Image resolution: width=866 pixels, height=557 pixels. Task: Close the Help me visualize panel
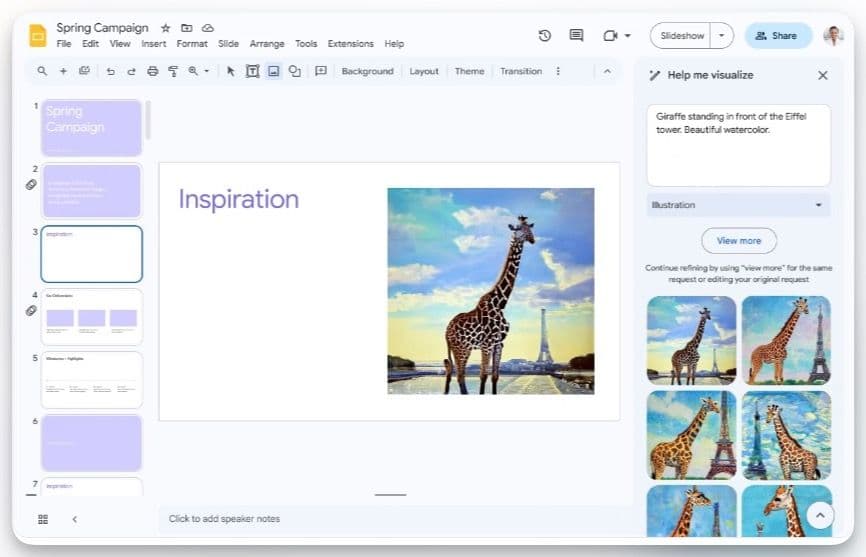[x=822, y=75]
